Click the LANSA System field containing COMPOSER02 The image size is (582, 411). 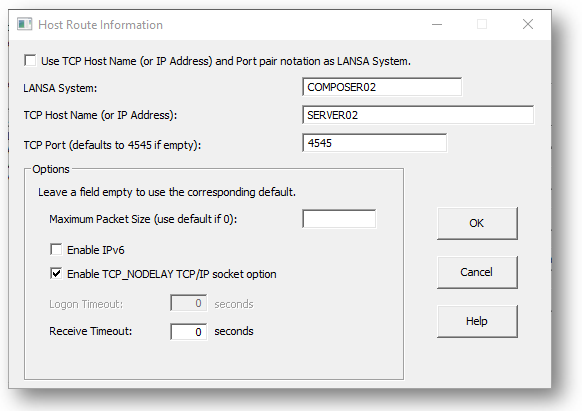[x=382, y=87]
